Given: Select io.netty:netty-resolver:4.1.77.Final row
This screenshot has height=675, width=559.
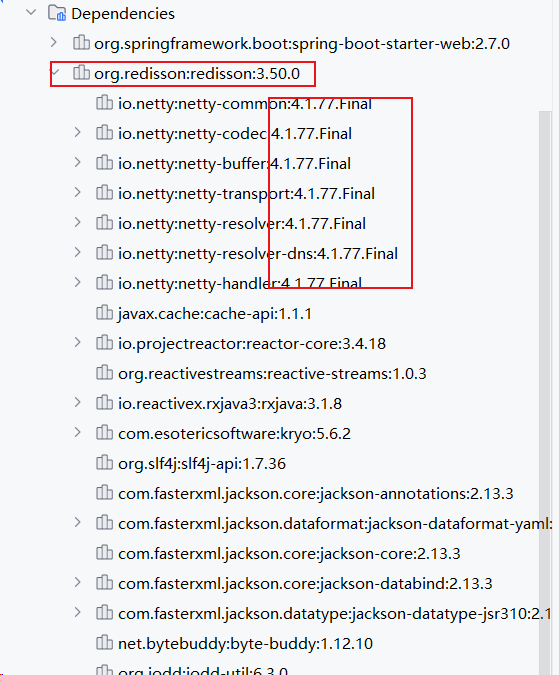Looking at the screenshot, I should 242,224.
